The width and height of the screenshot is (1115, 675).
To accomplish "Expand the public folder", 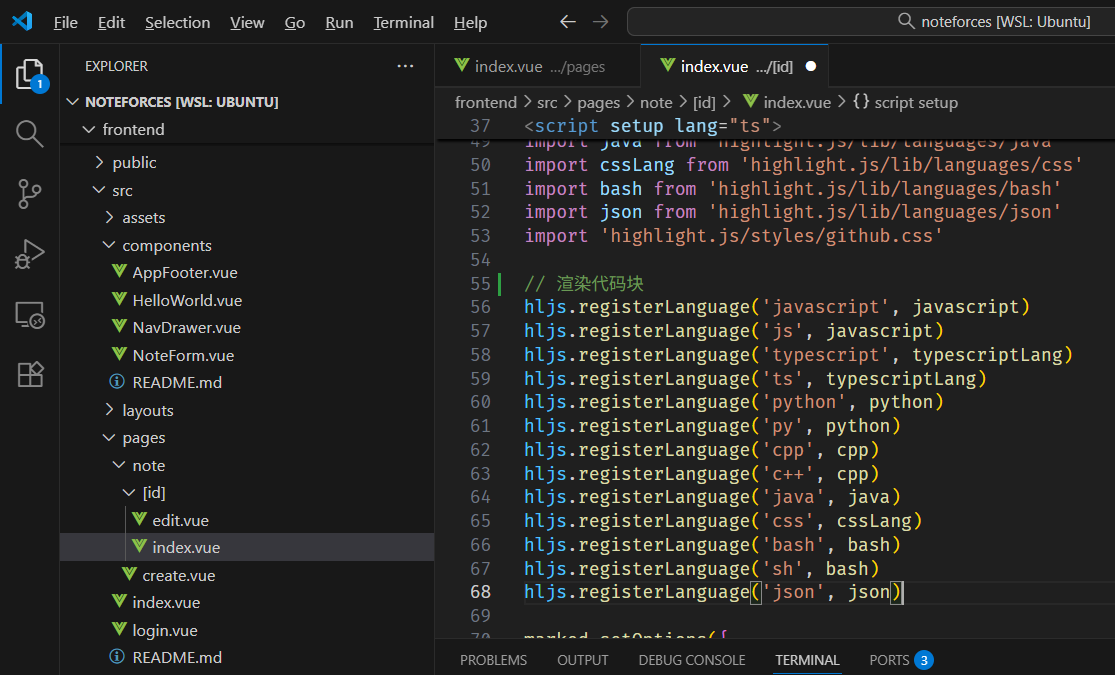I will (x=134, y=162).
